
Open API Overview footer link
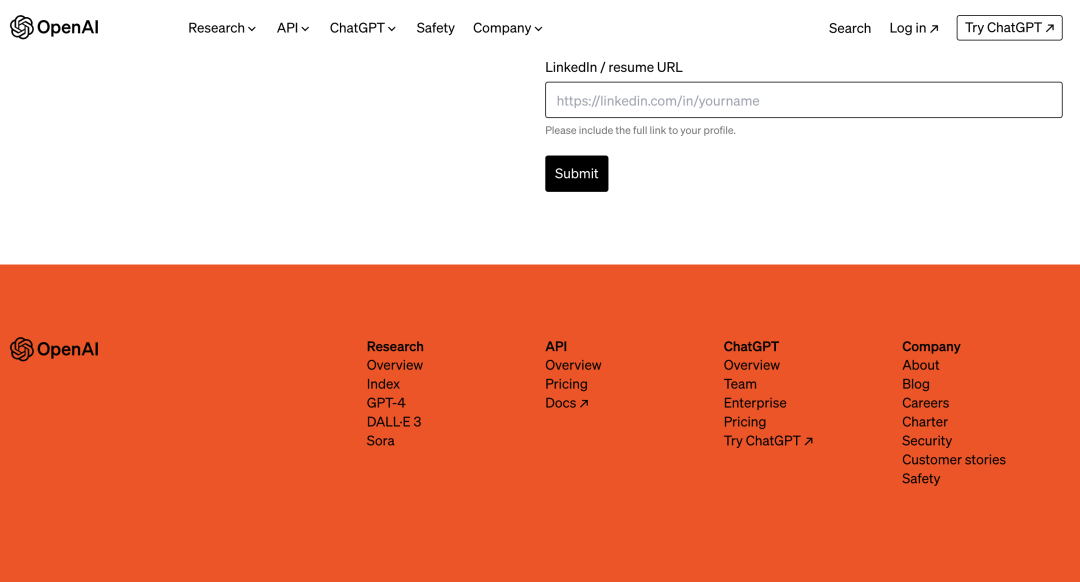pyautogui.click(x=573, y=365)
